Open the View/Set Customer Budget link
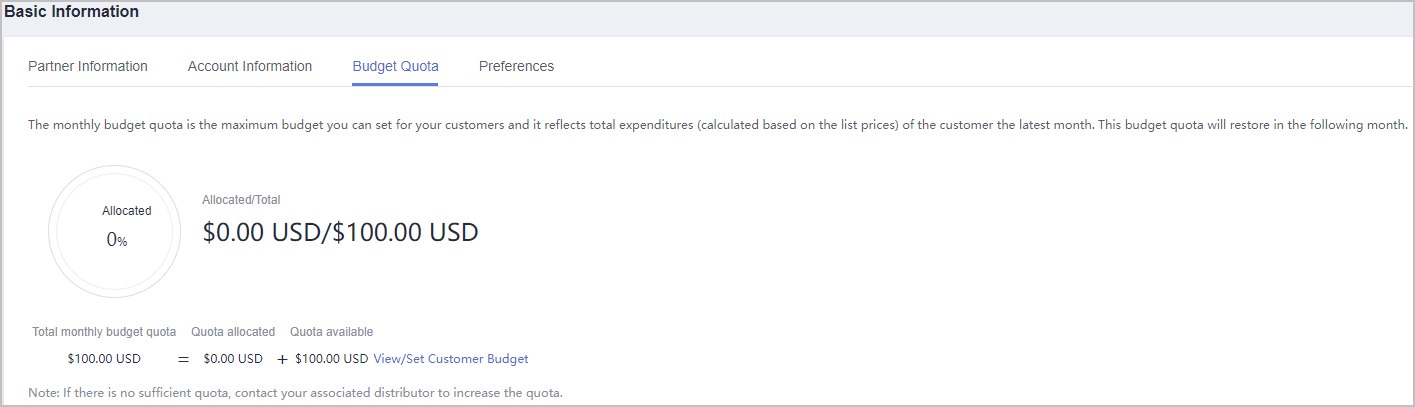The image size is (1415, 407). [x=451, y=359]
